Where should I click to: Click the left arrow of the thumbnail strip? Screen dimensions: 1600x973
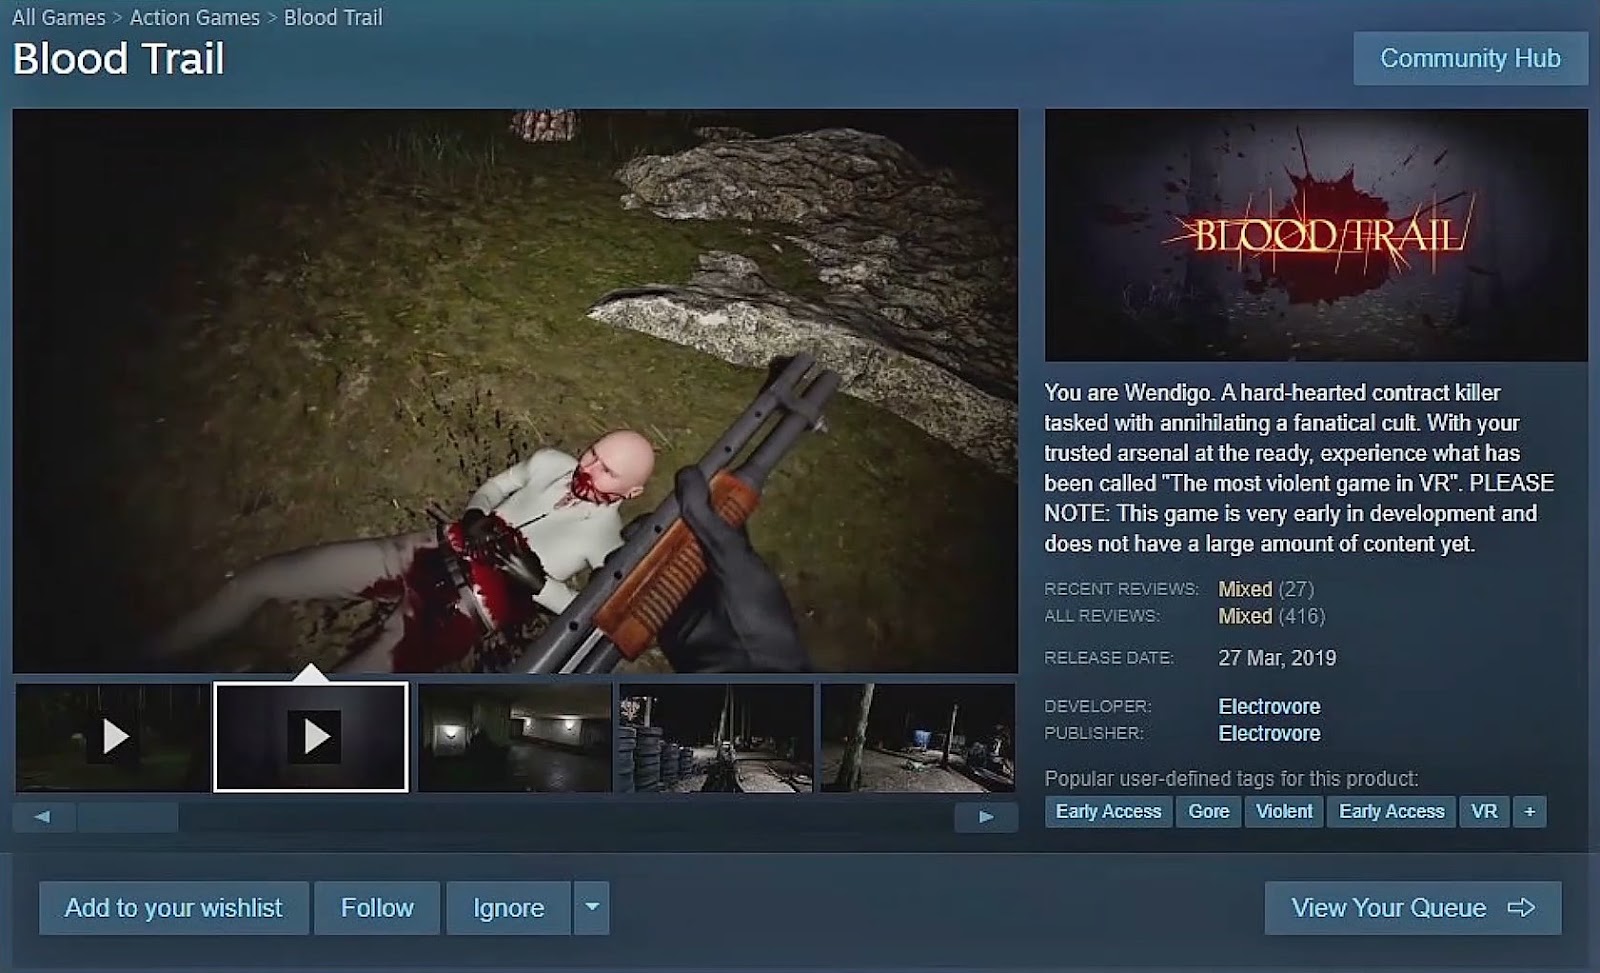click(x=43, y=817)
